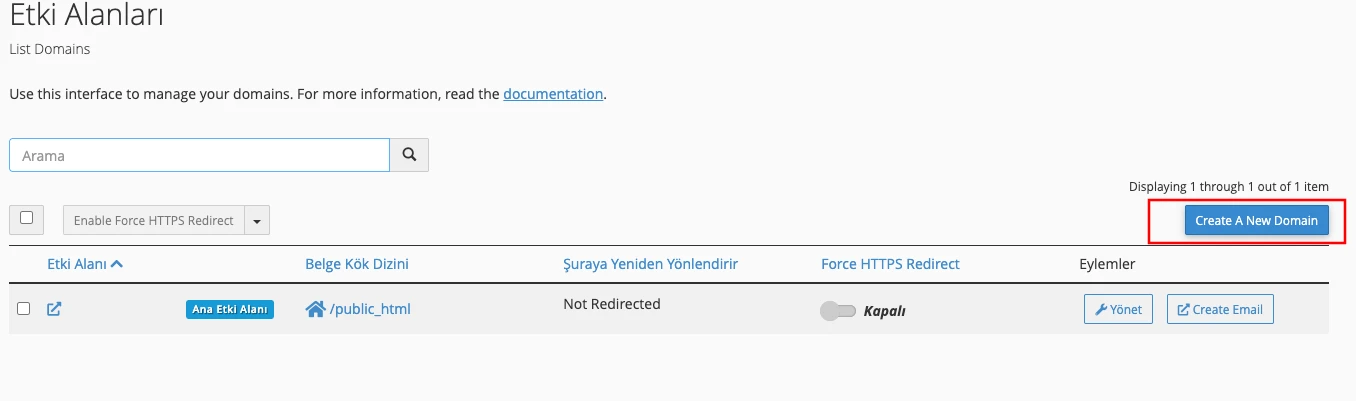Click the Etki Alanı column header text
This screenshot has width=1356, height=401.
click(77, 264)
